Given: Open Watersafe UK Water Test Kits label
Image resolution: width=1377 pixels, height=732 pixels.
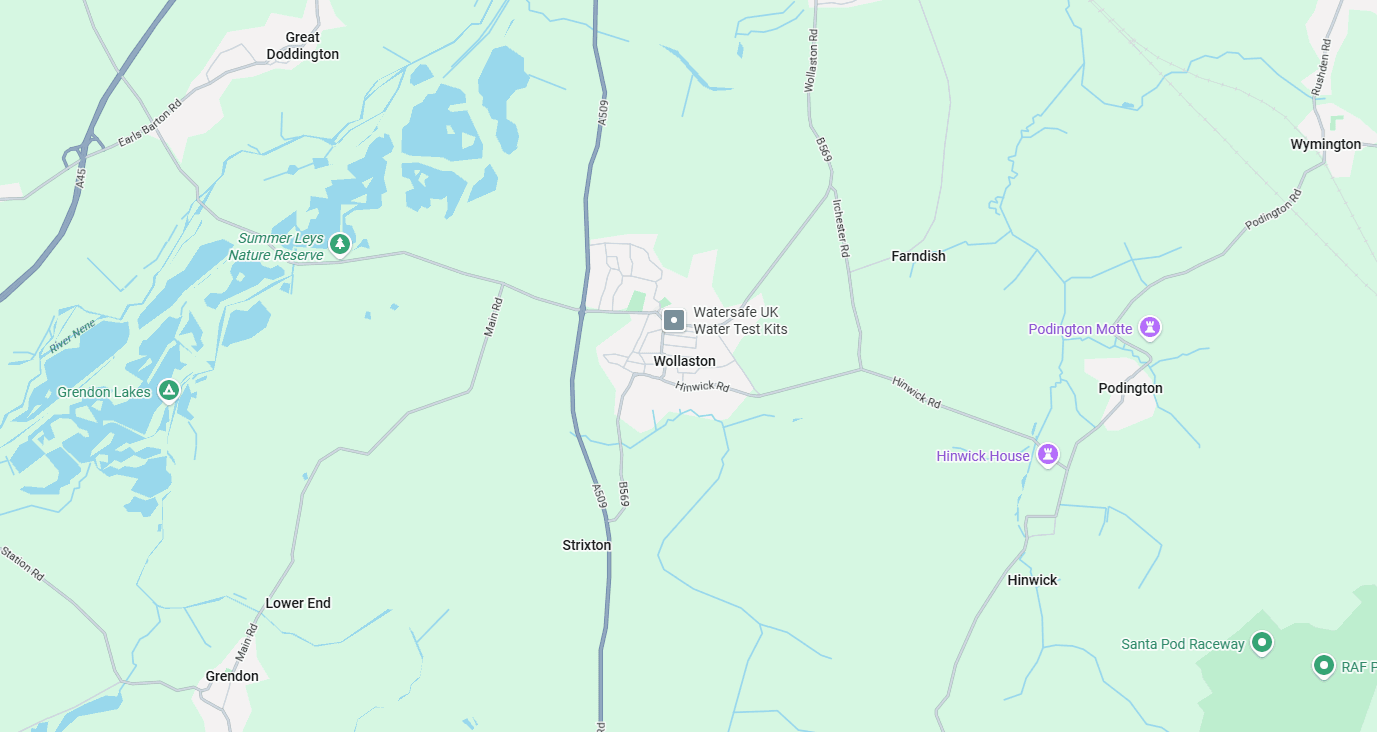Looking at the screenshot, I should click(x=740, y=320).
